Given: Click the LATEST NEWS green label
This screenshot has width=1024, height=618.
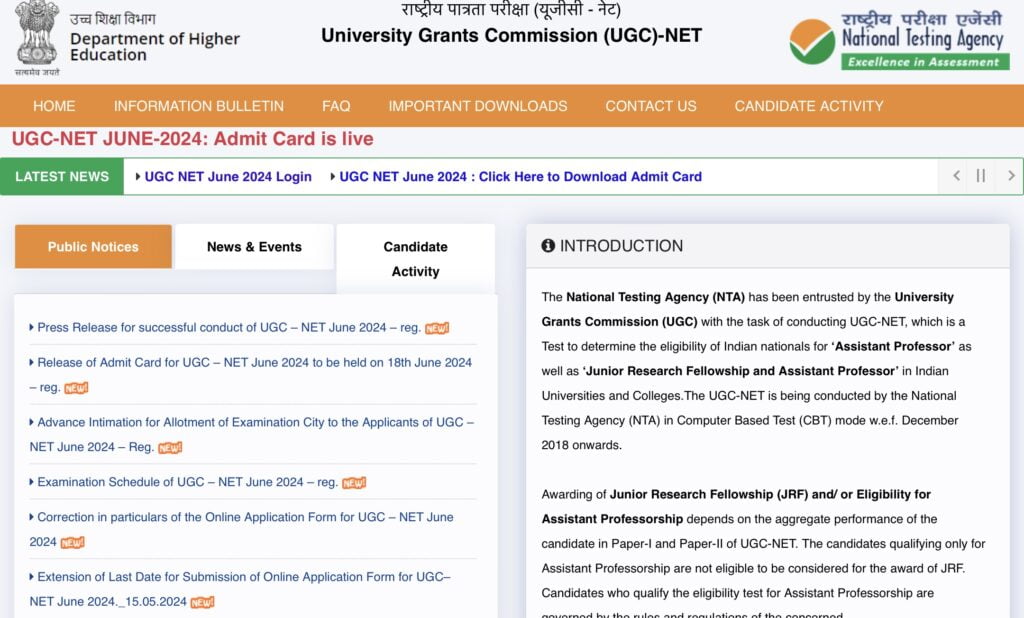Looking at the screenshot, I should (62, 176).
